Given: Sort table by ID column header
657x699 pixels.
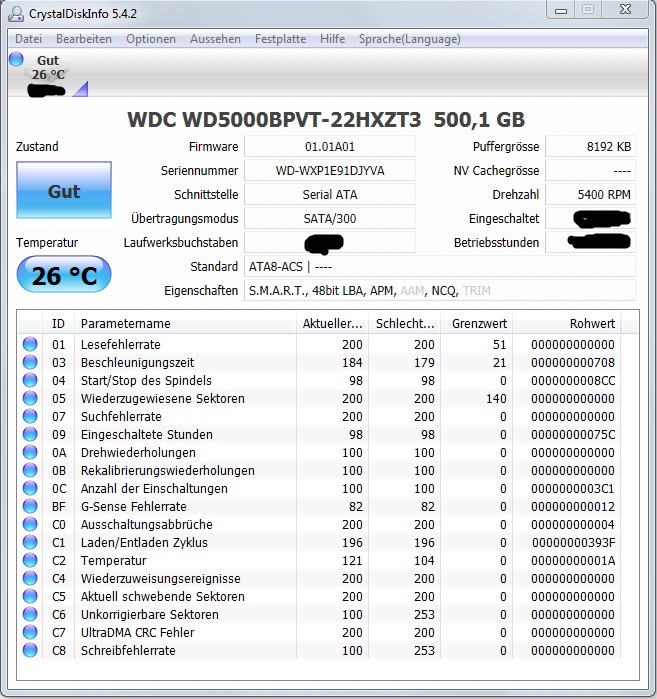Looking at the screenshot, I should pyautogui.click(x=58, y=323).
